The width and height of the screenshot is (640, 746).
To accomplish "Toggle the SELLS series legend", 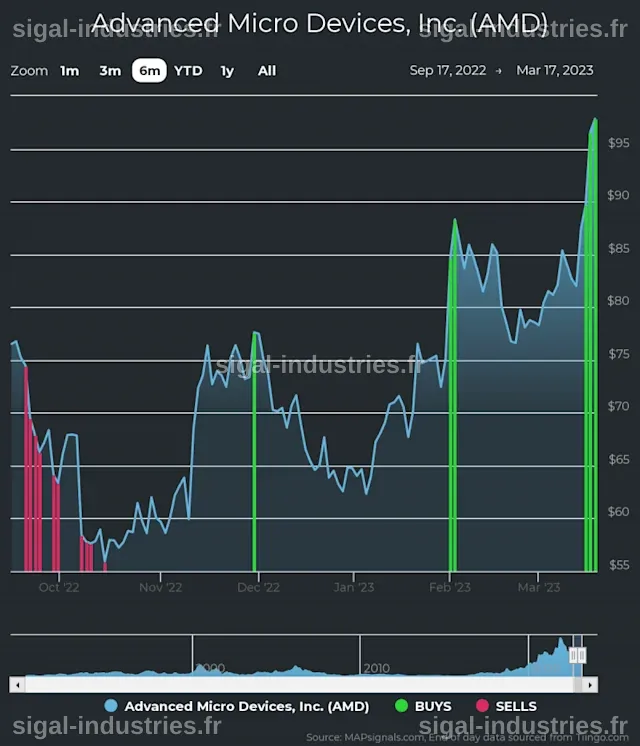I will [x=506, y=706].
